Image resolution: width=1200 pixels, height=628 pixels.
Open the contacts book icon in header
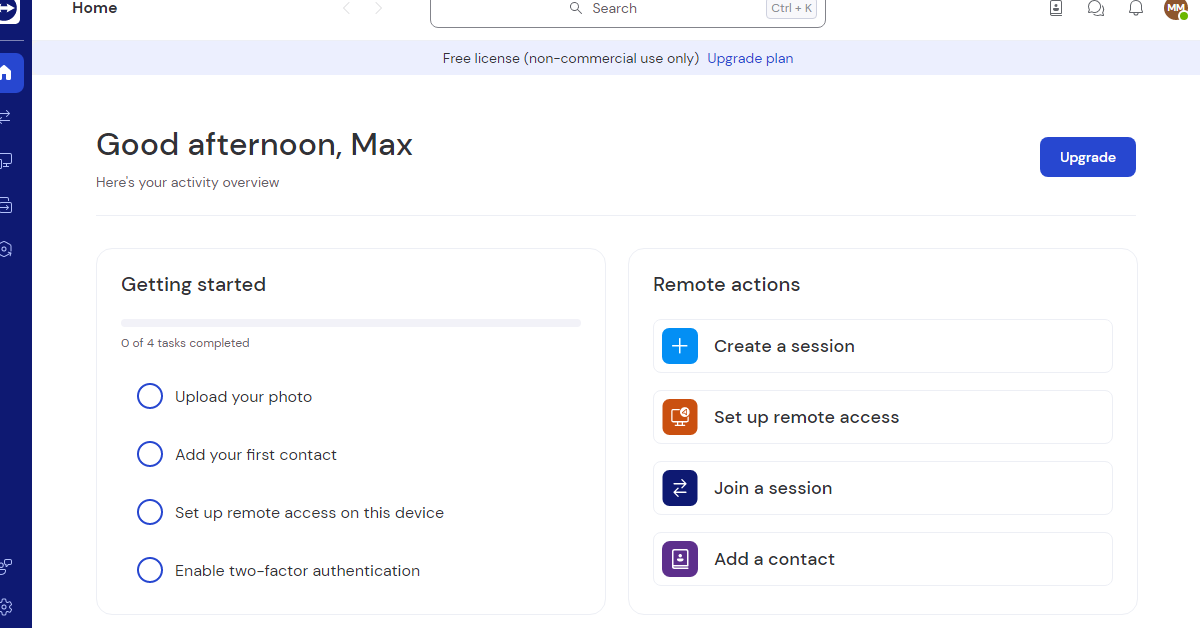tap(1056, 8)
